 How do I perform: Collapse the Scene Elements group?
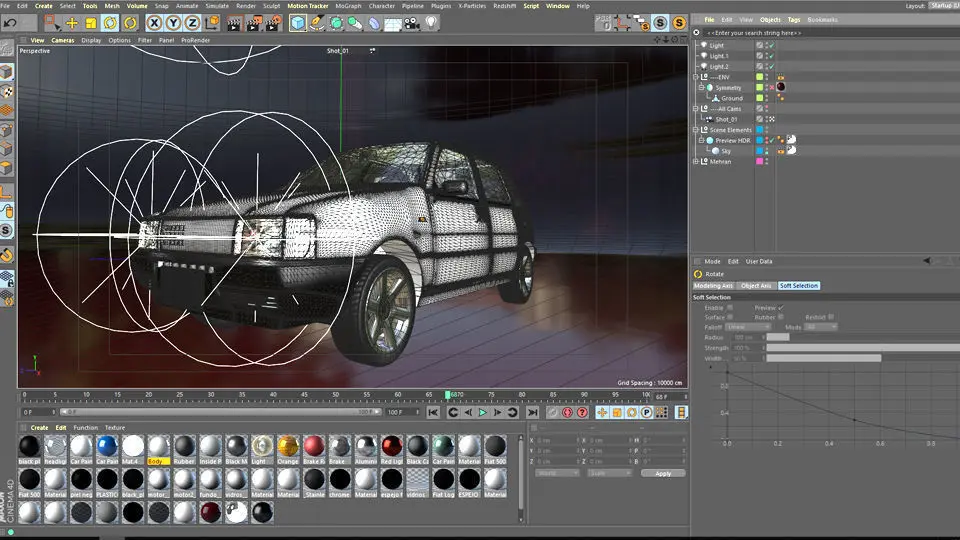pyautogui.click(x=697, y=130)
